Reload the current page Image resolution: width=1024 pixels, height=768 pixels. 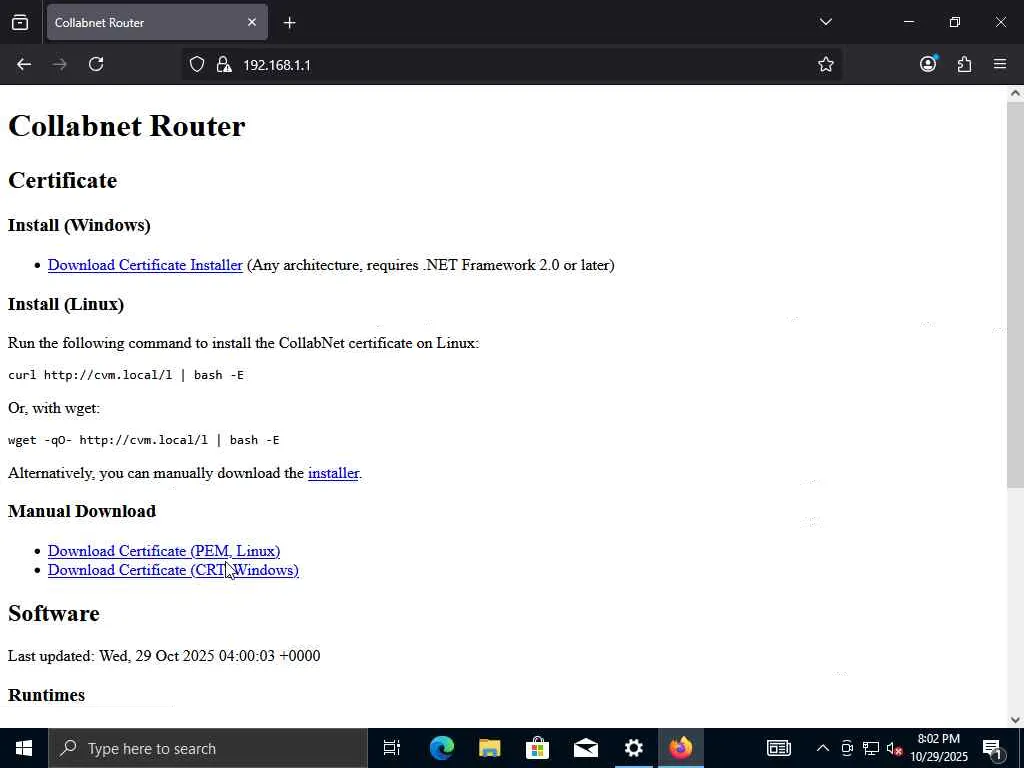[x=96, y=64]
